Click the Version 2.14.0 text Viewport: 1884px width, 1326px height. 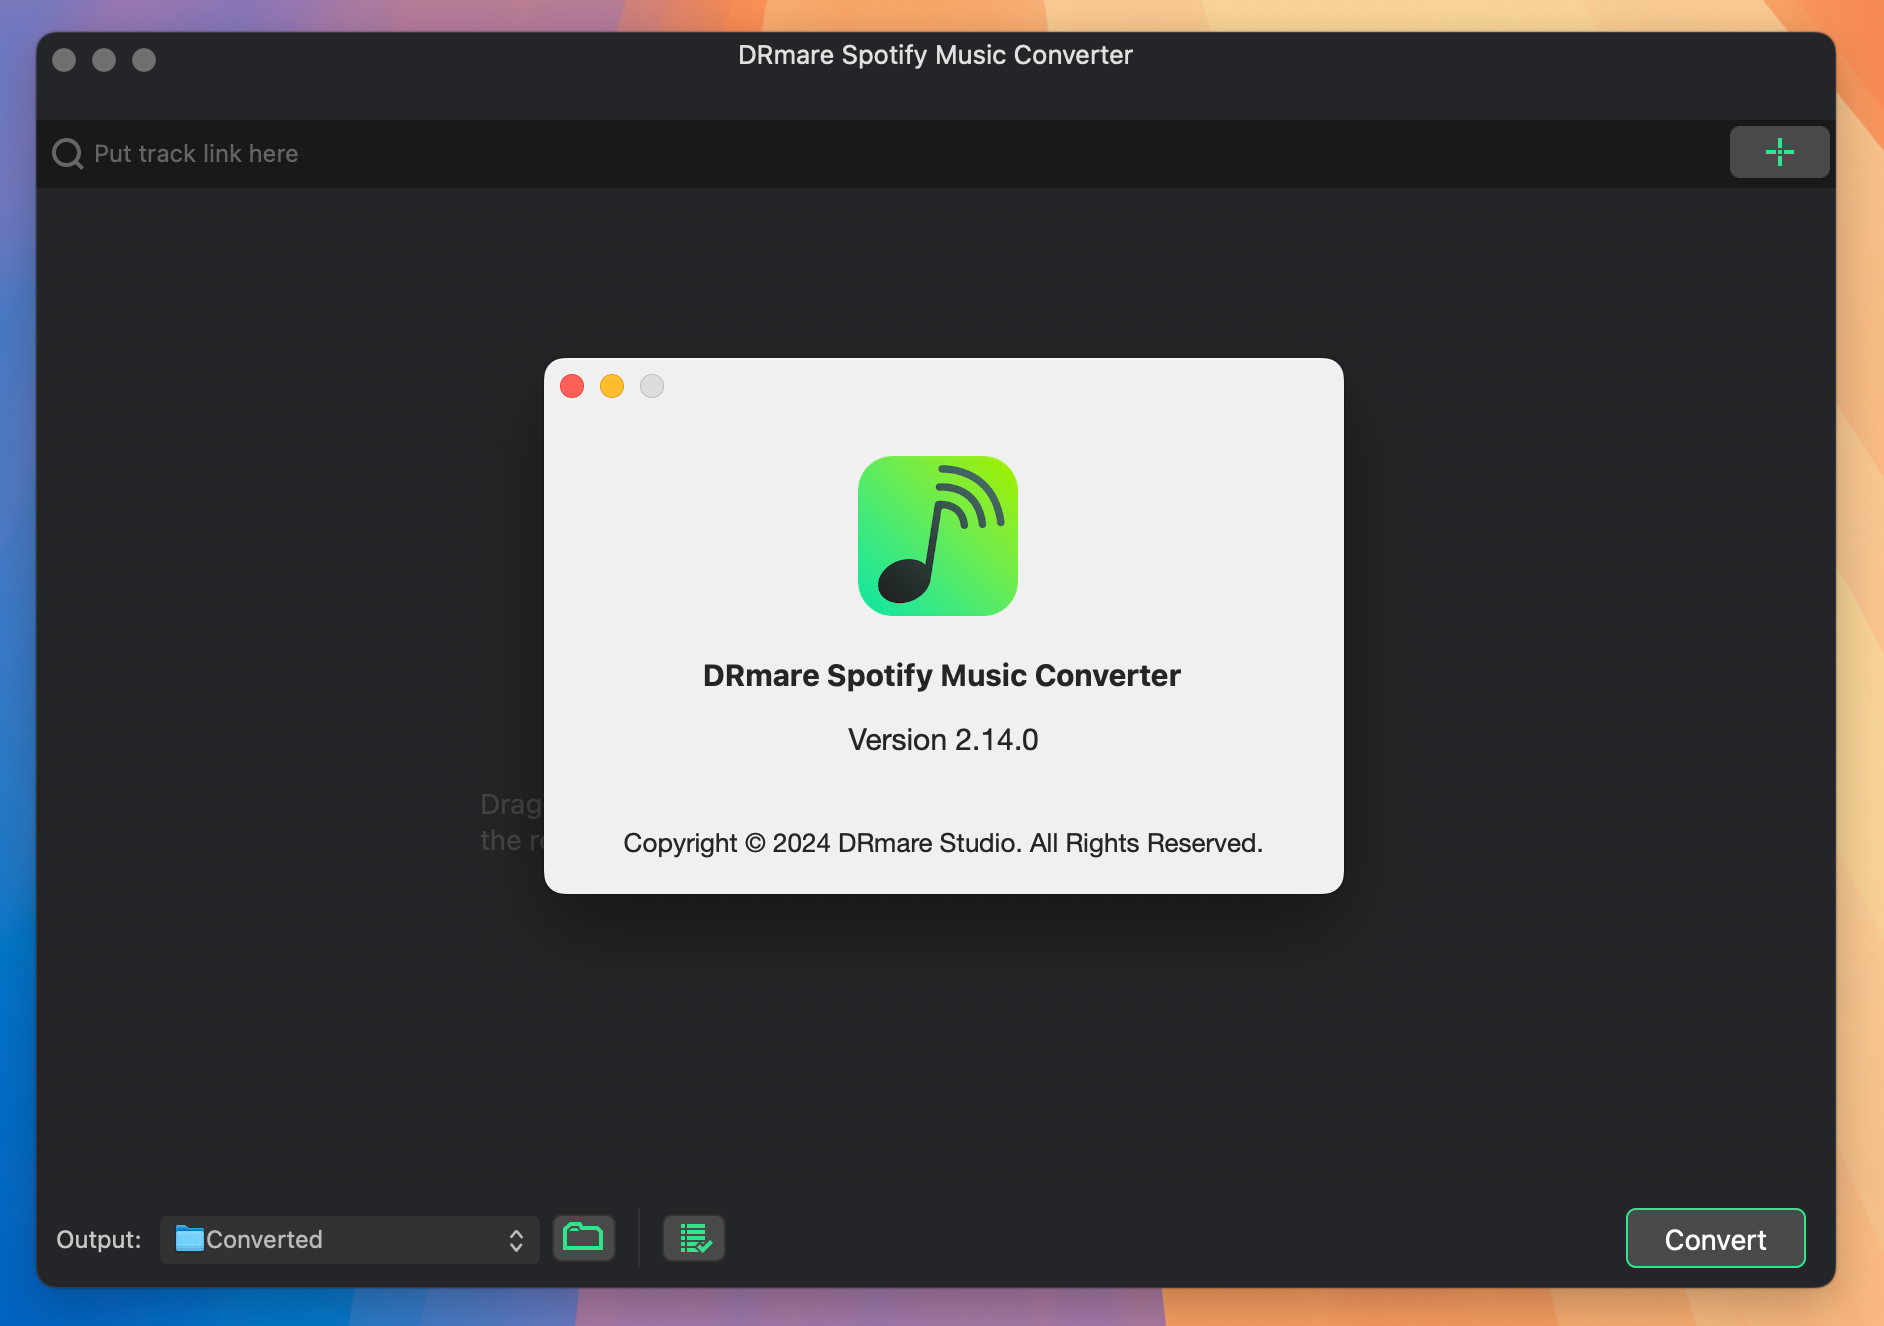coord(943,740)
